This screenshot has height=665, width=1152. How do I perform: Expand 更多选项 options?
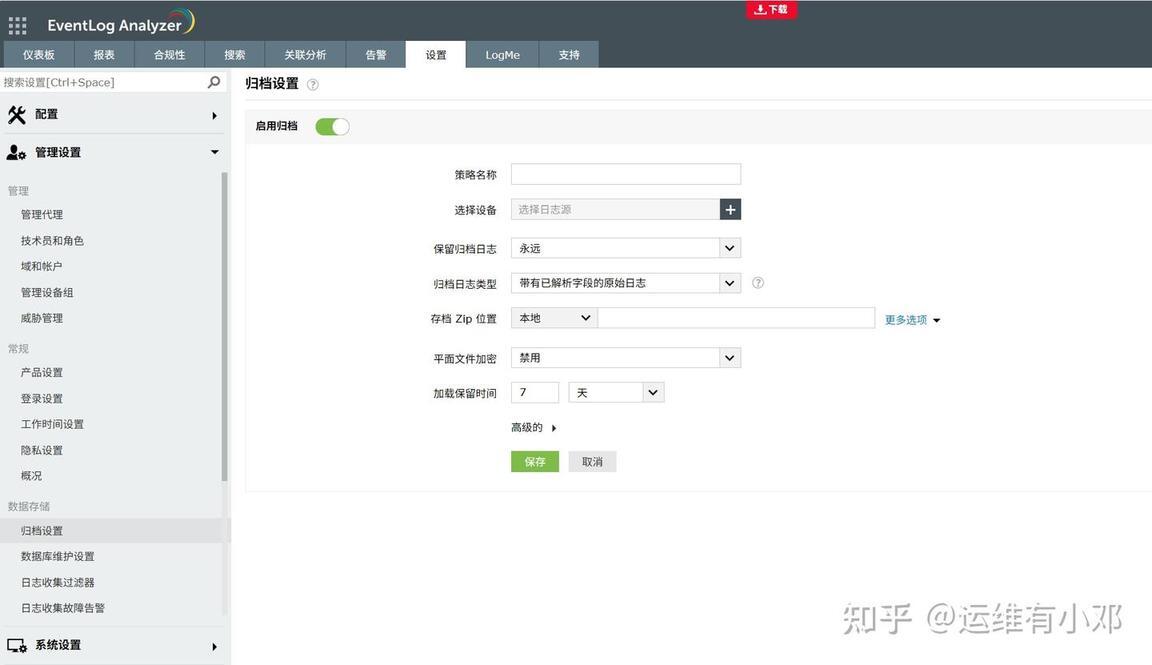[x=912, y=320]
